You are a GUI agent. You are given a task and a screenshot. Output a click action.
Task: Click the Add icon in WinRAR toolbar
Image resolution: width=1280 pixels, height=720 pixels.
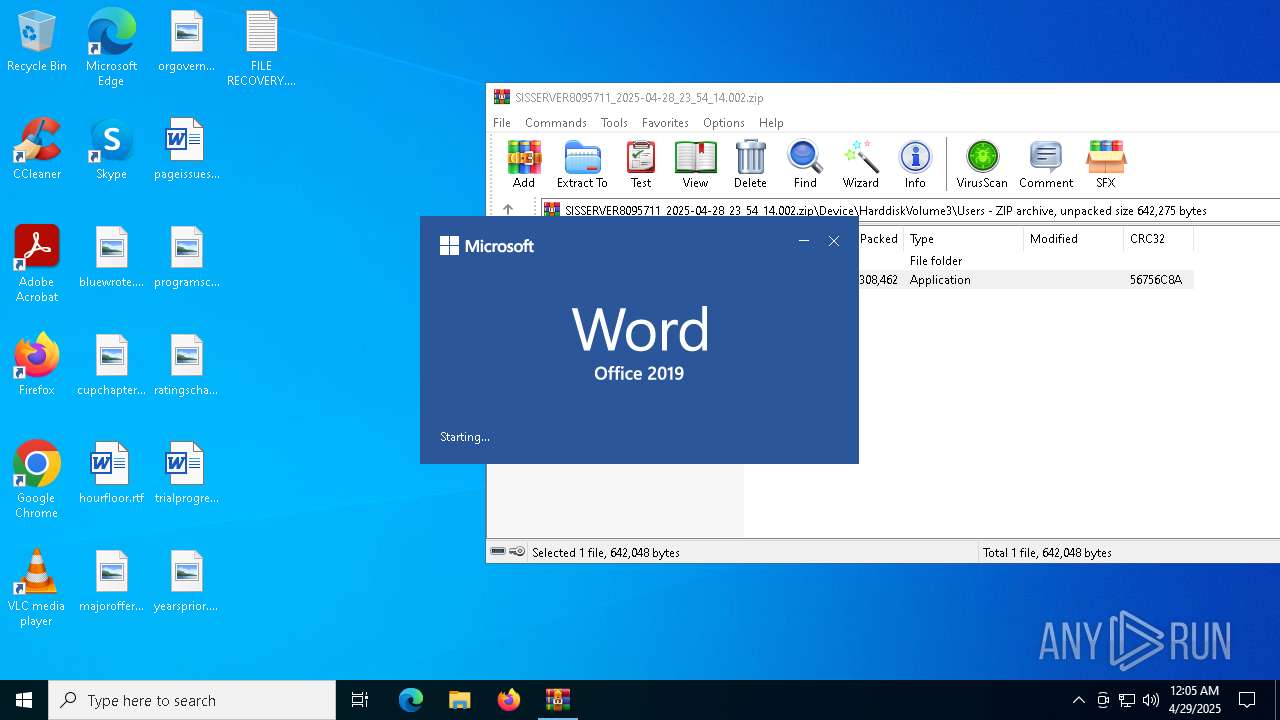tap(523, 164)
